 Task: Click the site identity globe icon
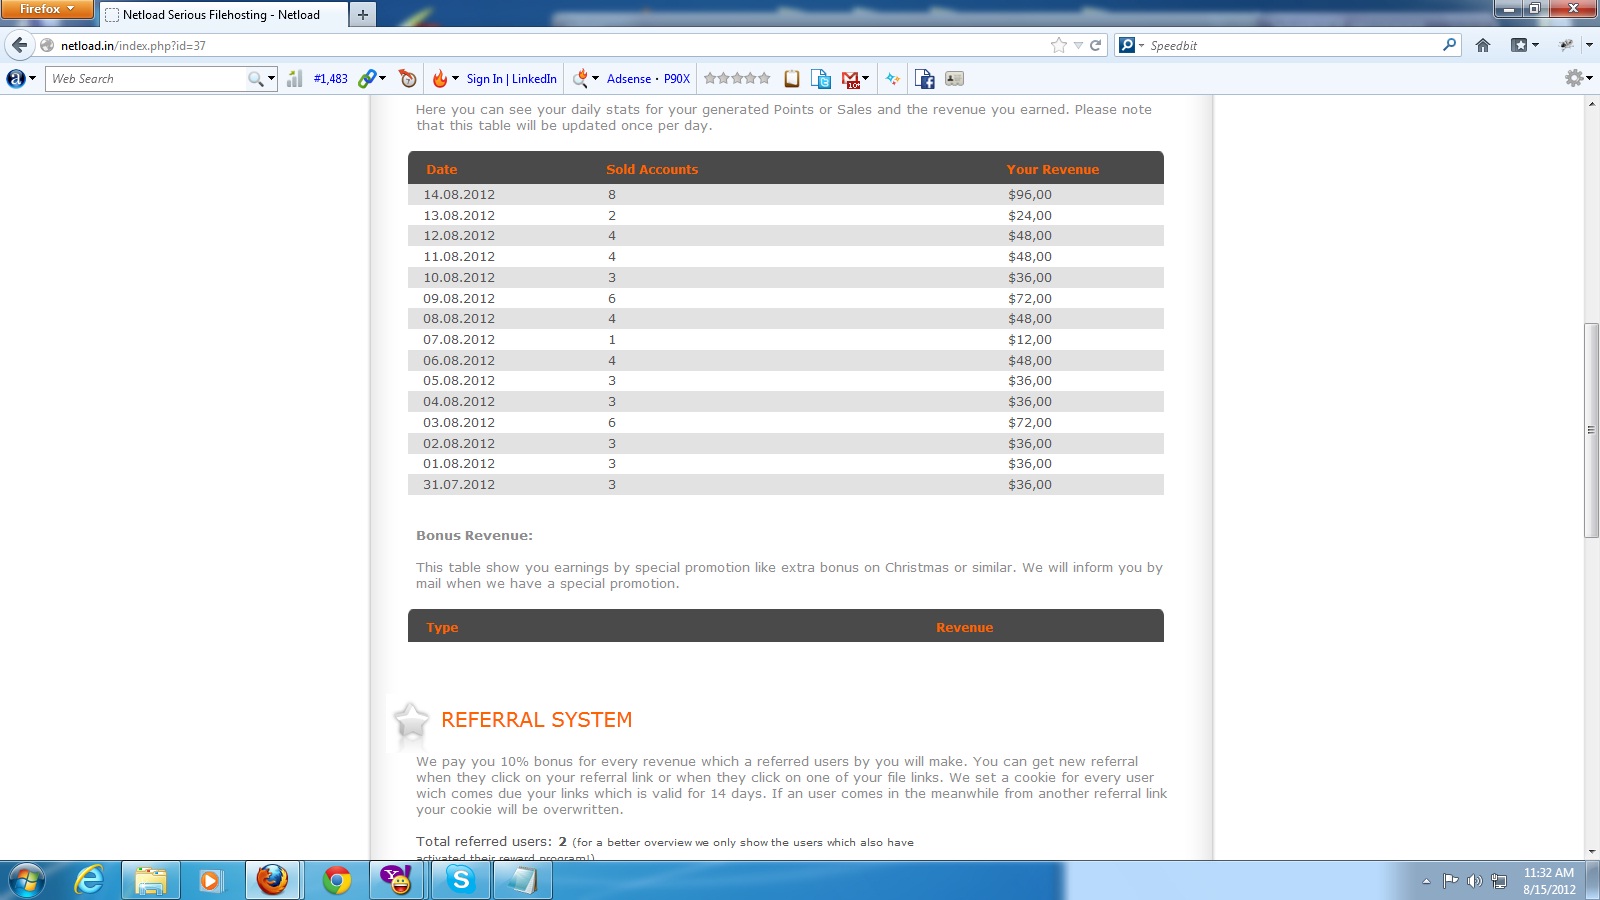(47, 45)
